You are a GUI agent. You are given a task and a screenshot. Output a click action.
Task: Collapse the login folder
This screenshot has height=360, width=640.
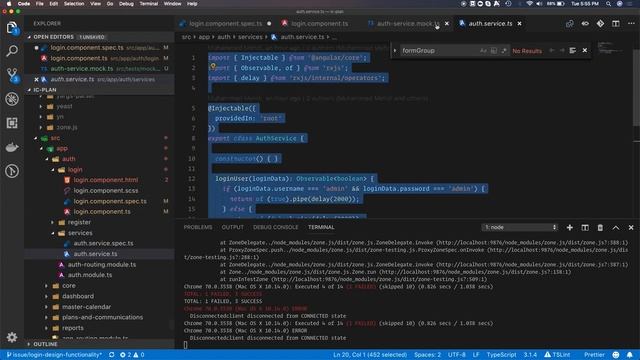pos(75,169)
